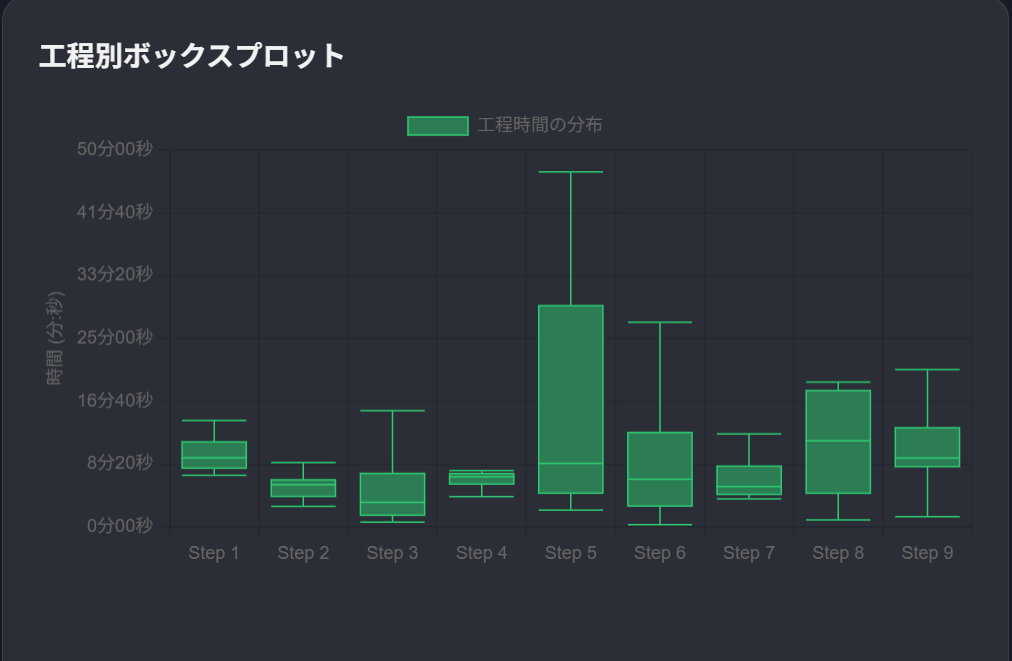1012x661 pixels.
Task: Click the 50分00秒 y-axis tick label
Action: tap(114, 149)
